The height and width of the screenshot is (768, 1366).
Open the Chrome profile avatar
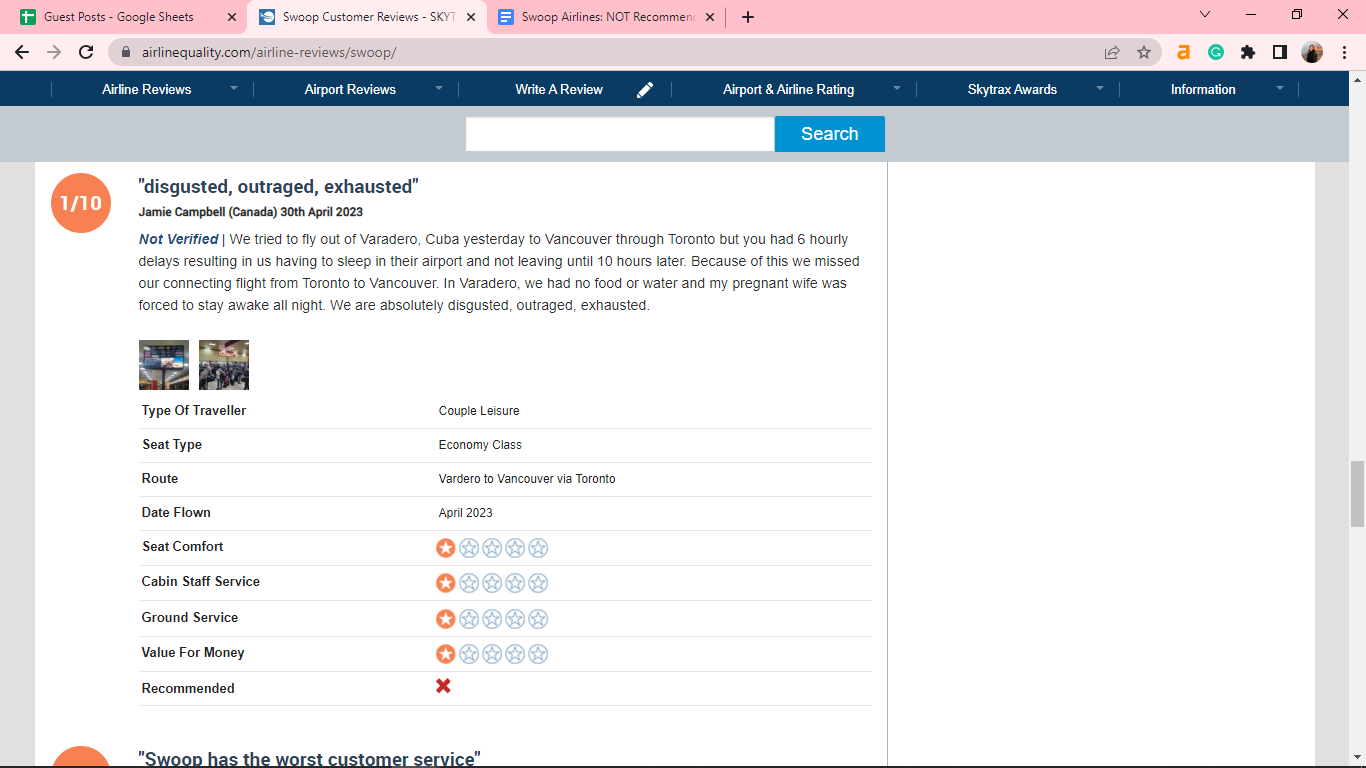1312,52
